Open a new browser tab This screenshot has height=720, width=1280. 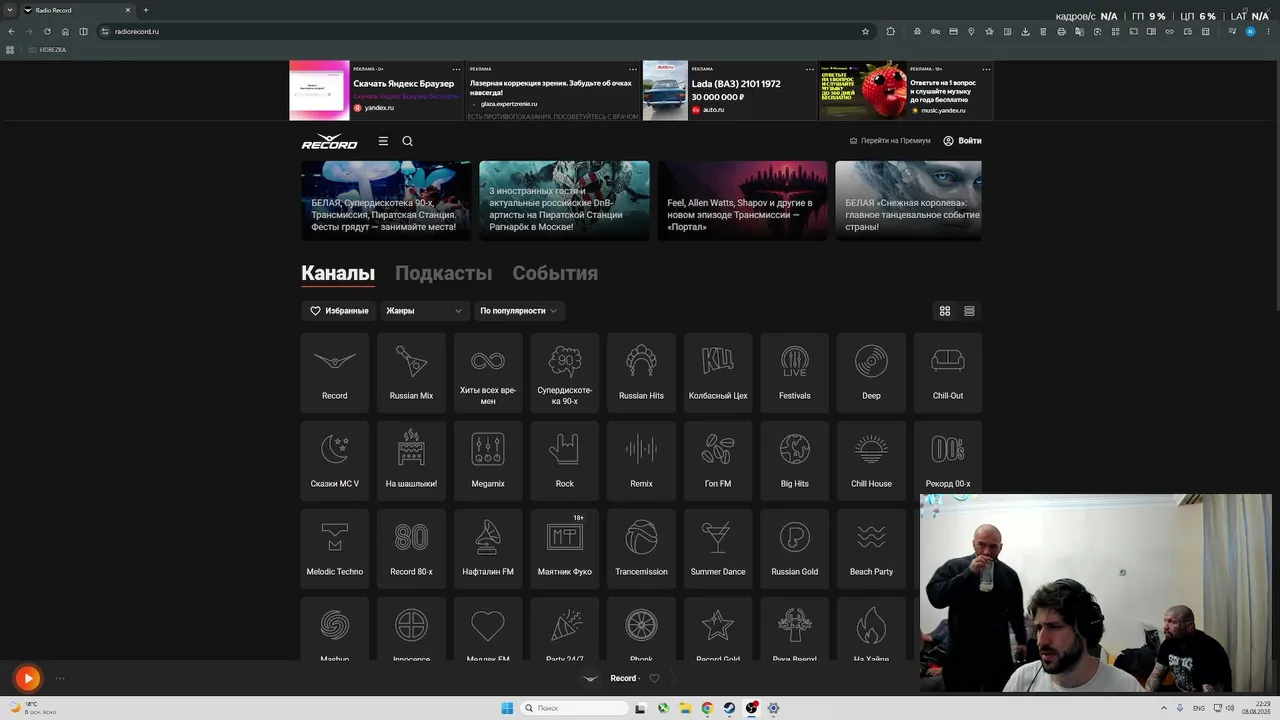pyautogui.click(x=146, y=10)
